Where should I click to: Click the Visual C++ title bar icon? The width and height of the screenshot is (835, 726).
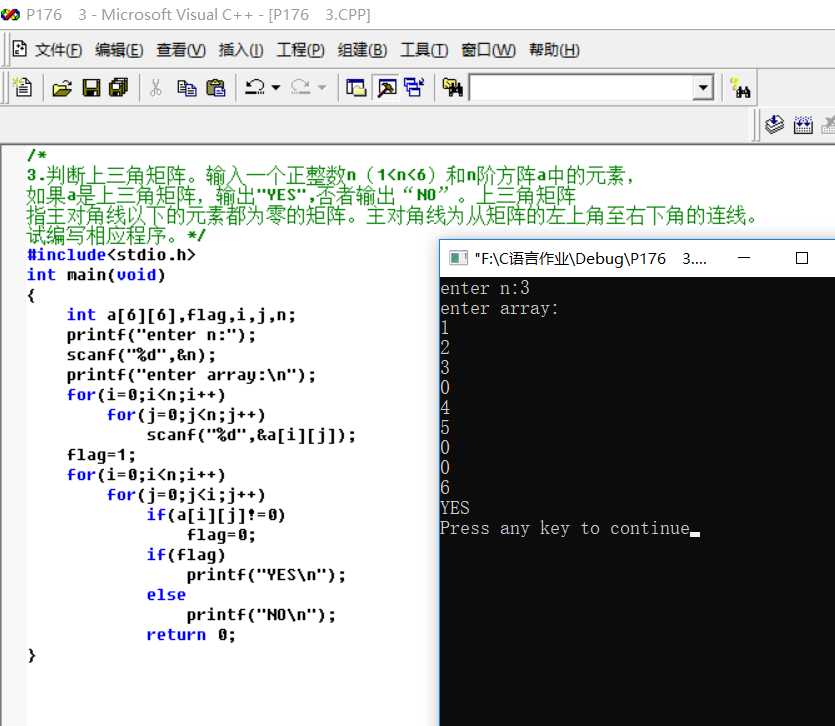(10, 15)
